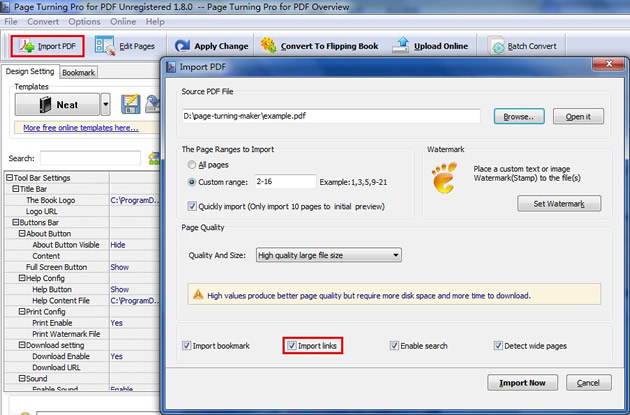Collapse Title Bar tree node
Screen dimensions: 630x415
pos(15,189)
